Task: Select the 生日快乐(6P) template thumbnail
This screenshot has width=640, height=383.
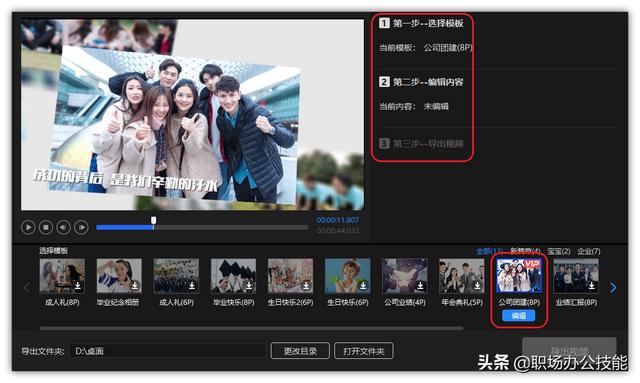Action: (x=348, y=276)
